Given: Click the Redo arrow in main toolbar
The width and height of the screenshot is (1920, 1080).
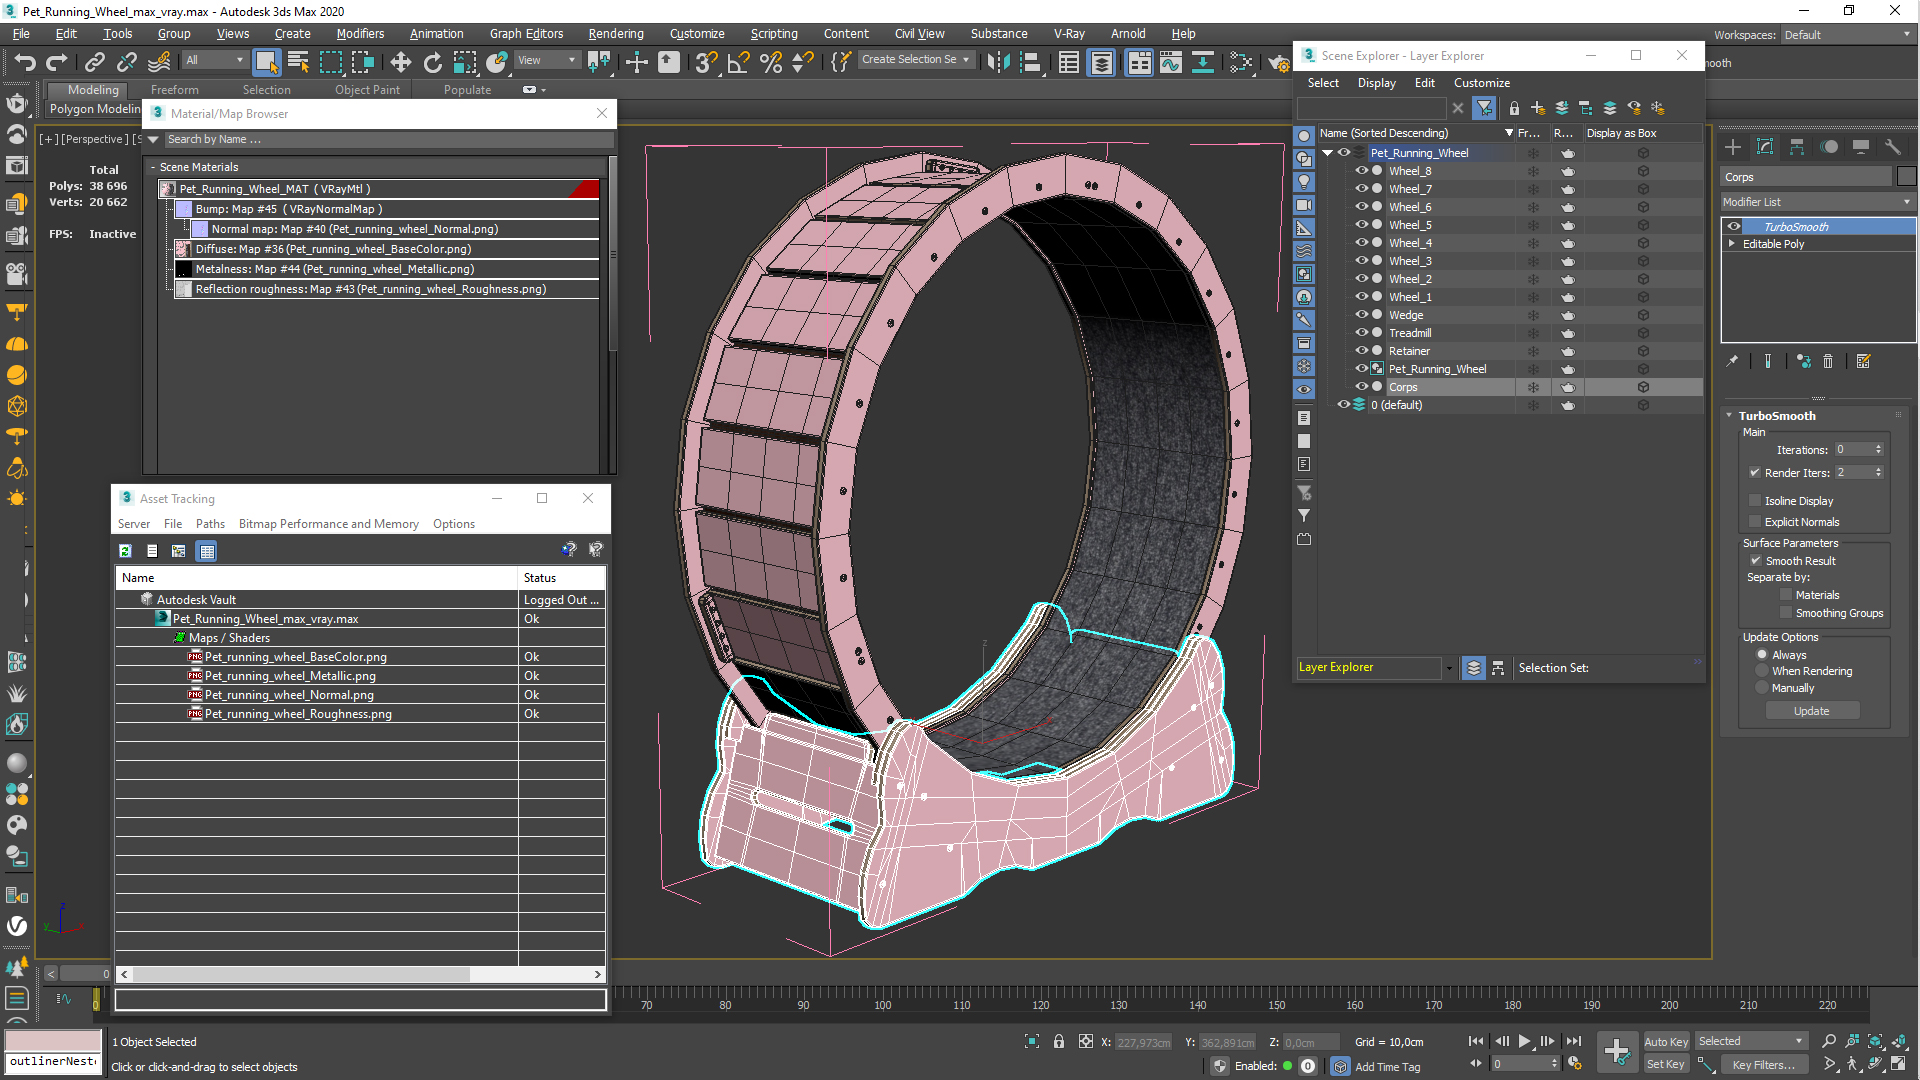Looking at the screenshot, I should (x=57, y=62).
